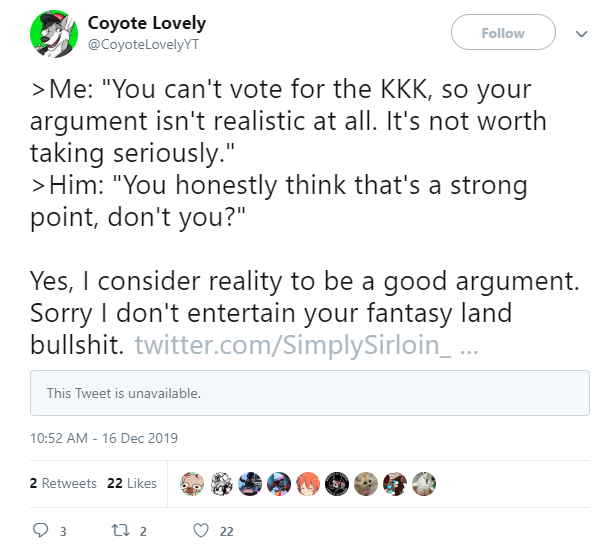Open the beige hamster liker avatar

click(366, 484)
